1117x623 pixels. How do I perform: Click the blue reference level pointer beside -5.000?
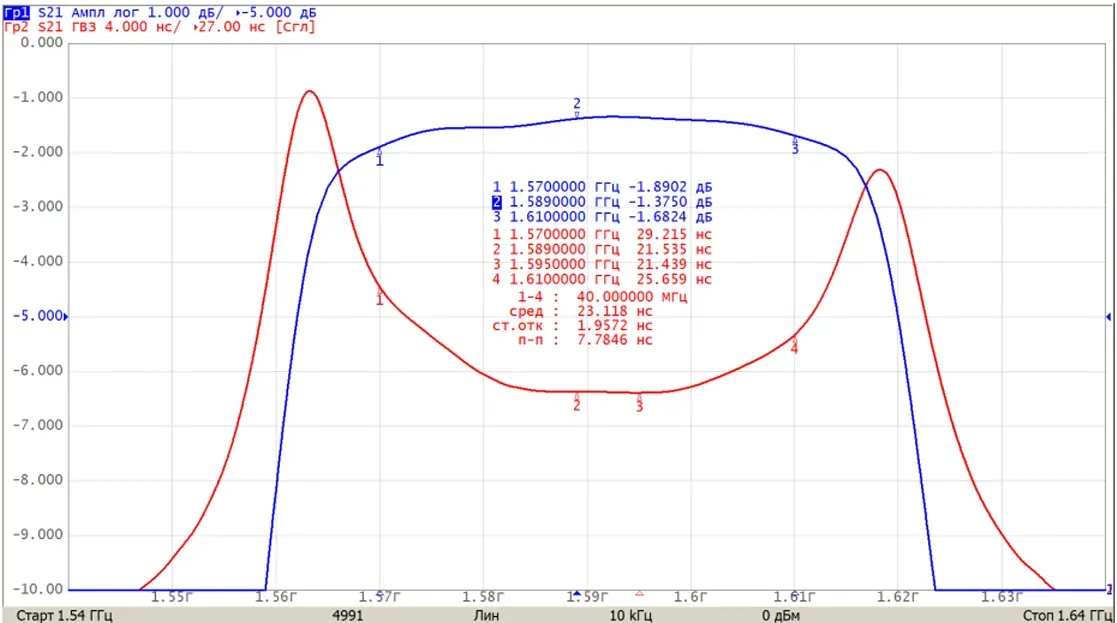point(66,316)
